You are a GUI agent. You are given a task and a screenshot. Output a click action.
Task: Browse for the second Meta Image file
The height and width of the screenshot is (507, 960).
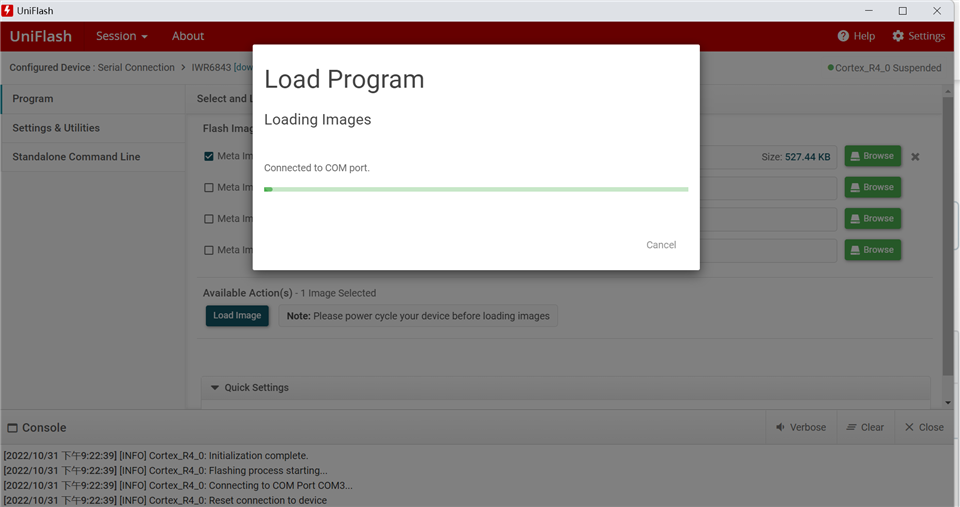point(872,187)
